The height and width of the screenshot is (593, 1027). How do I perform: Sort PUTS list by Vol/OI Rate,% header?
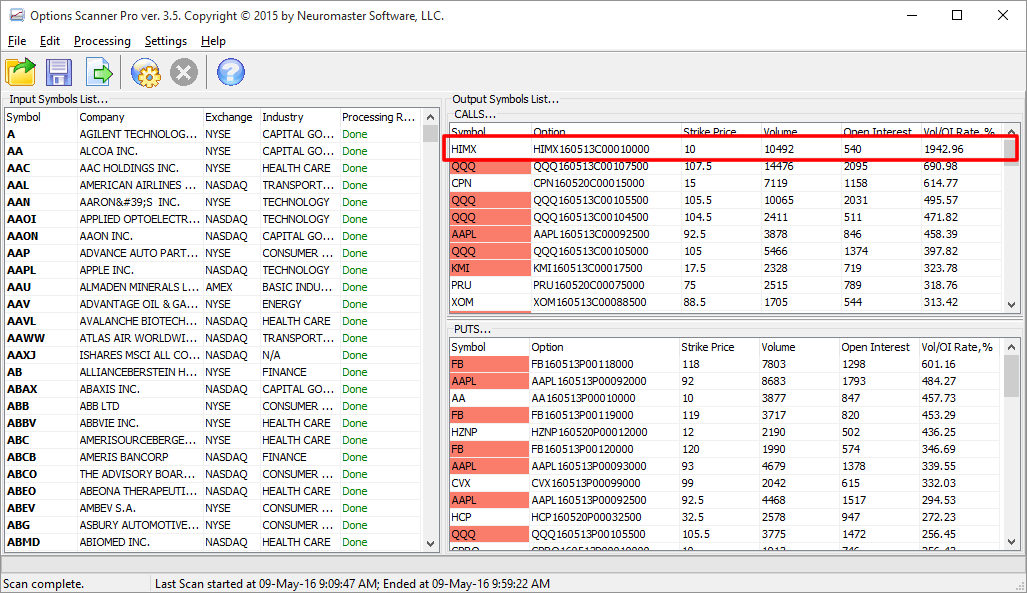(x=960, y=347)
